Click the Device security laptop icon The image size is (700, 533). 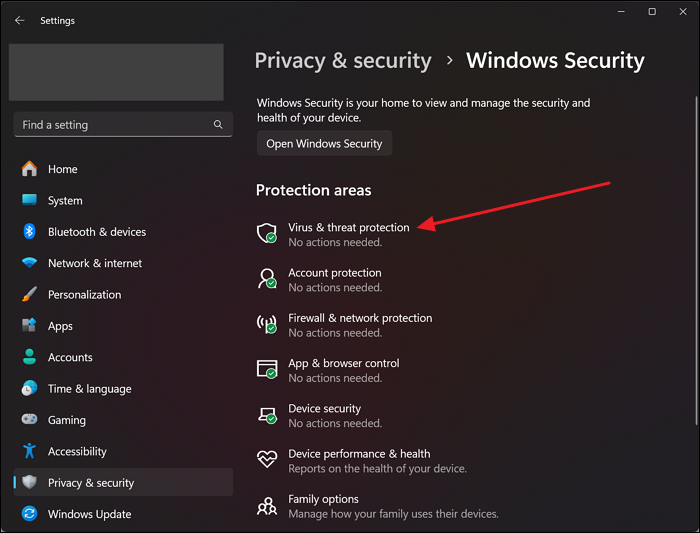267,415
